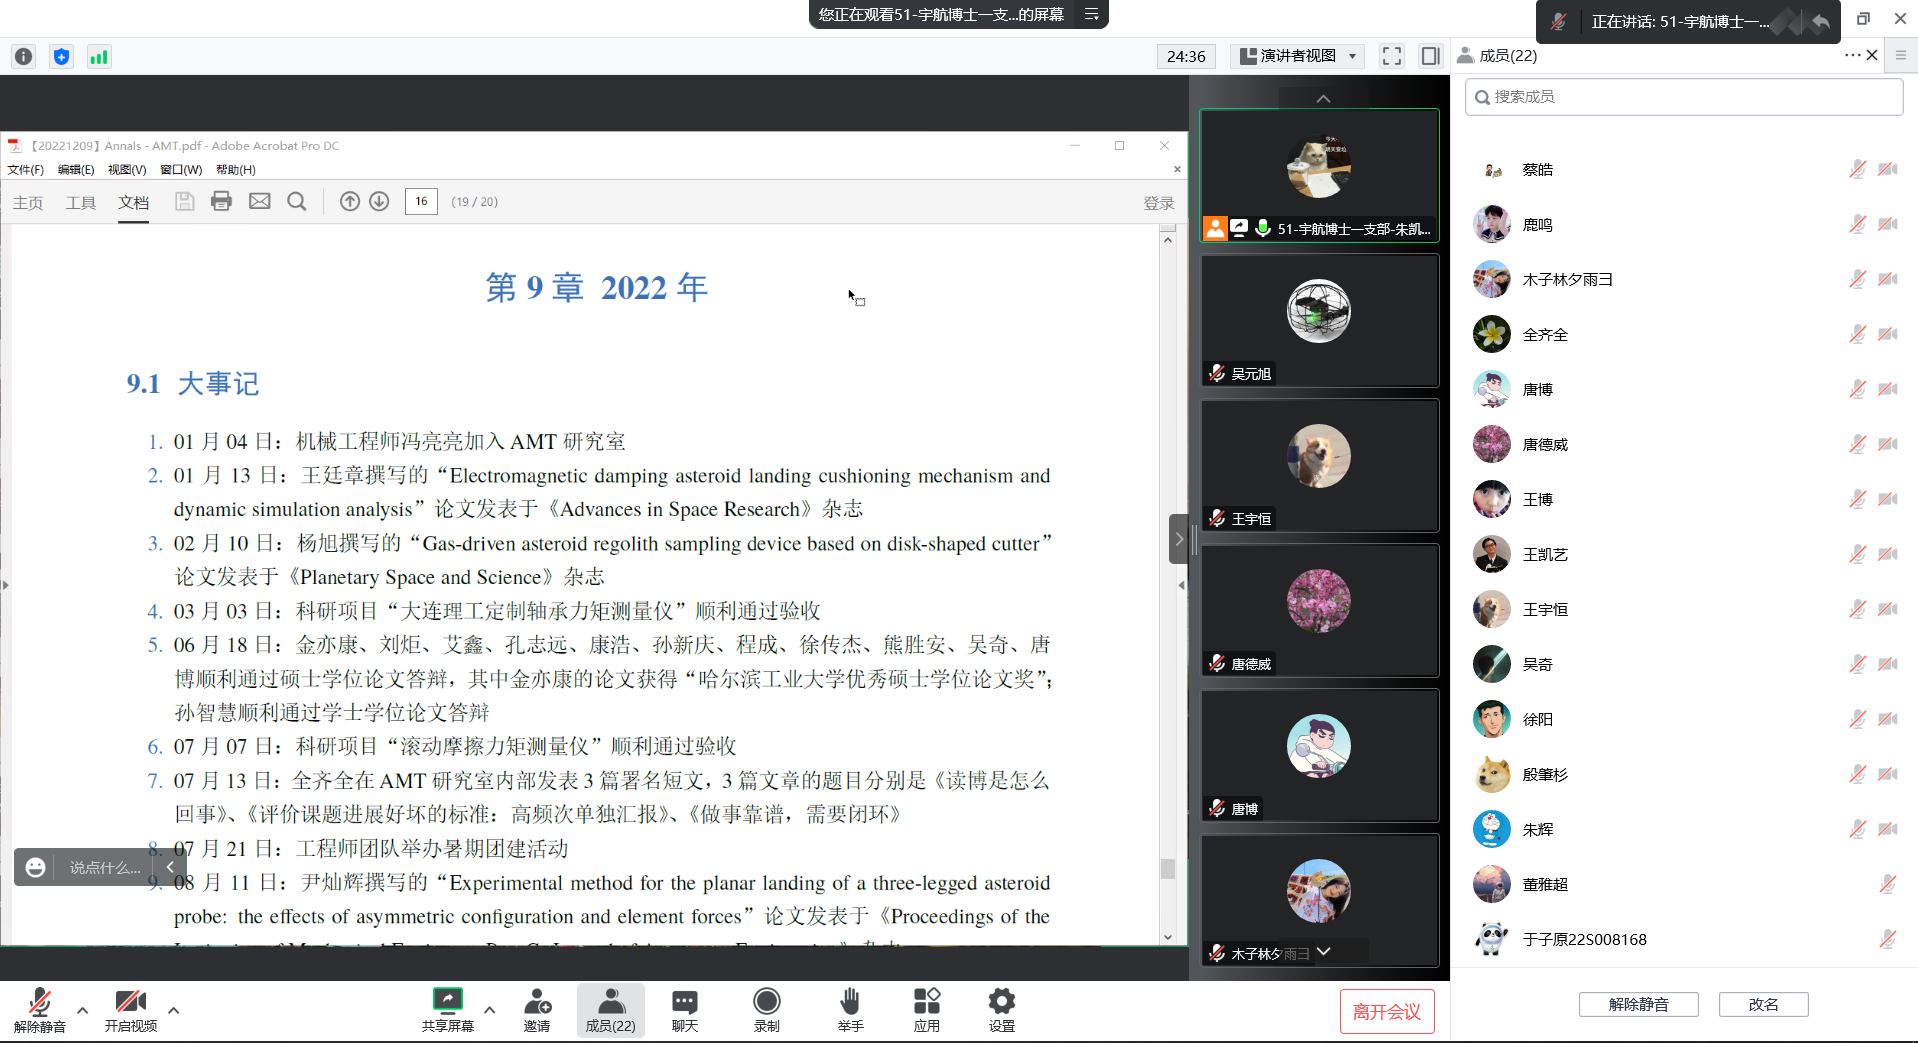Toggle 董雅超's microphone icon

[1888, 884]
